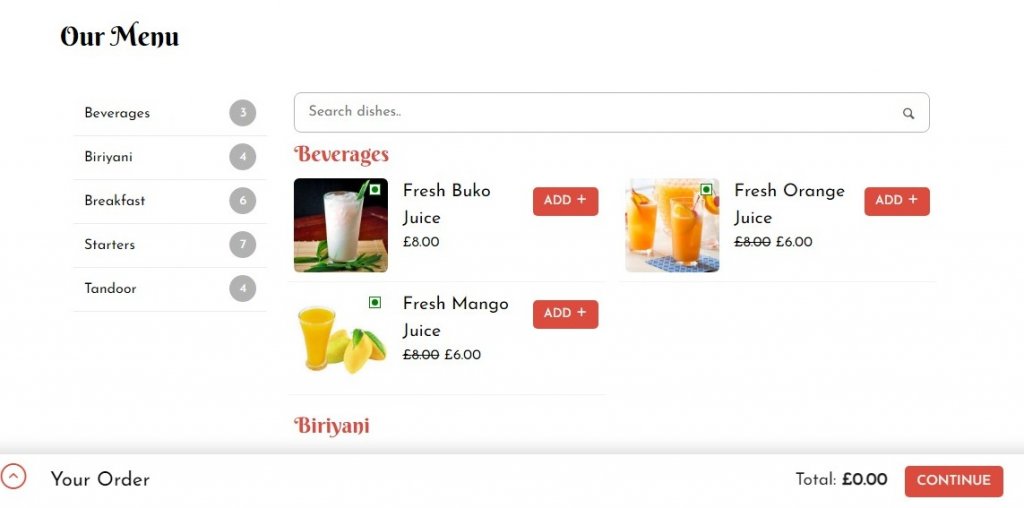Switch to the Tandoor category
Viewport: 1024px width, 508px height.
click(x=170, y=289)
